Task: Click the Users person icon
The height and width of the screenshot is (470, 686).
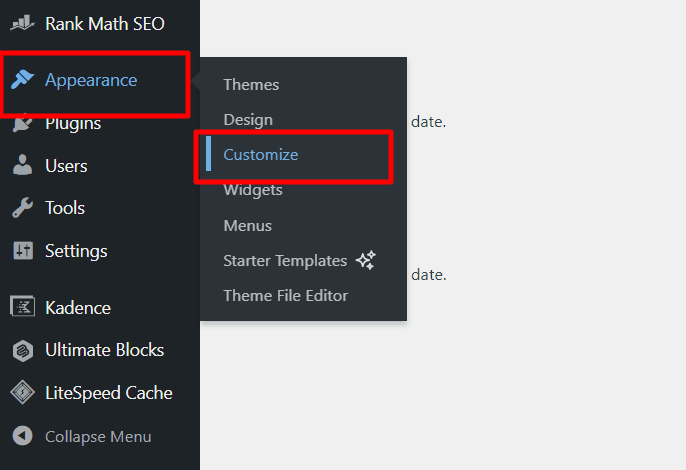Action: [x=22, y=166]
